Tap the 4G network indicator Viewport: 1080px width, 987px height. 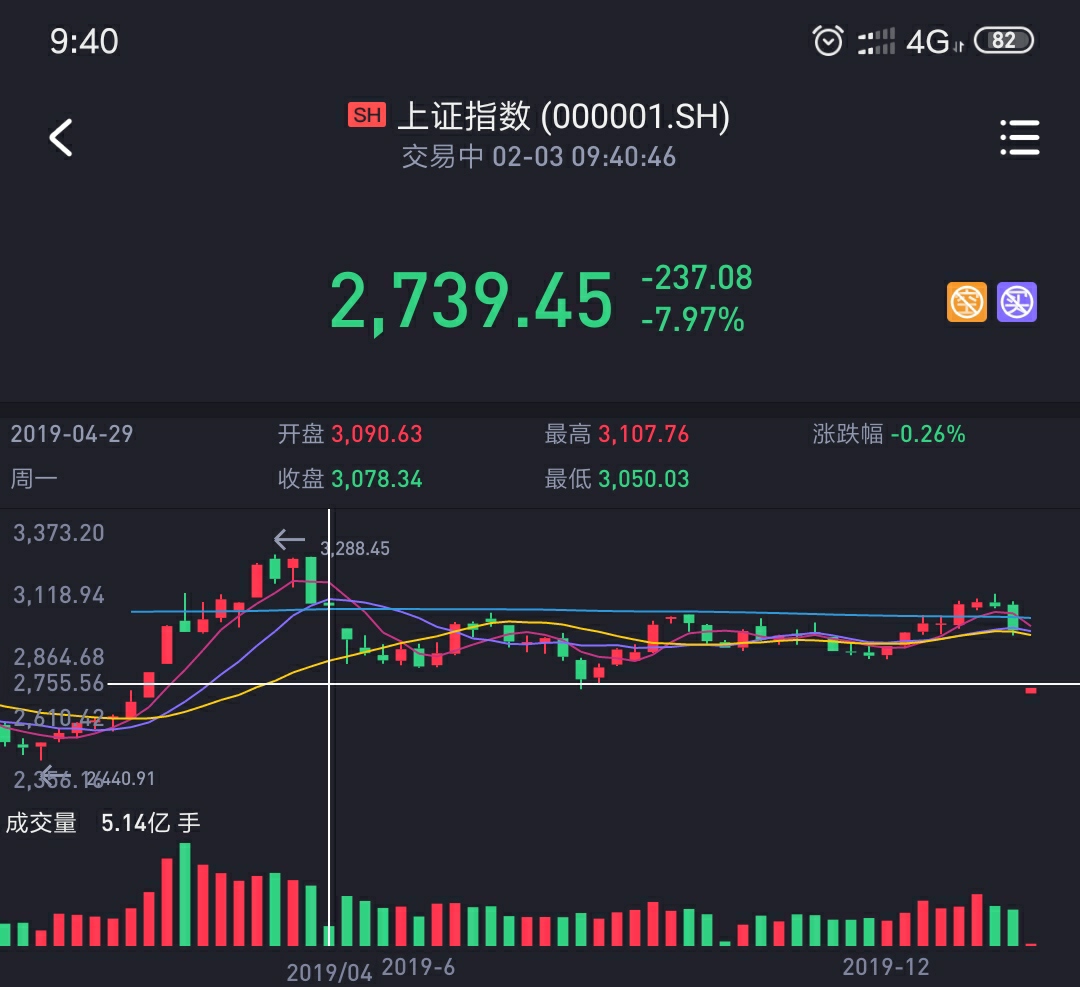(934, 42)
